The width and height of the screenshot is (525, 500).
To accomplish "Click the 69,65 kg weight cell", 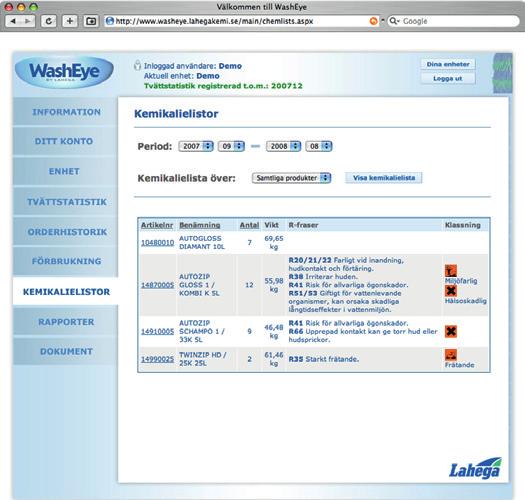I will click(274, 242).
